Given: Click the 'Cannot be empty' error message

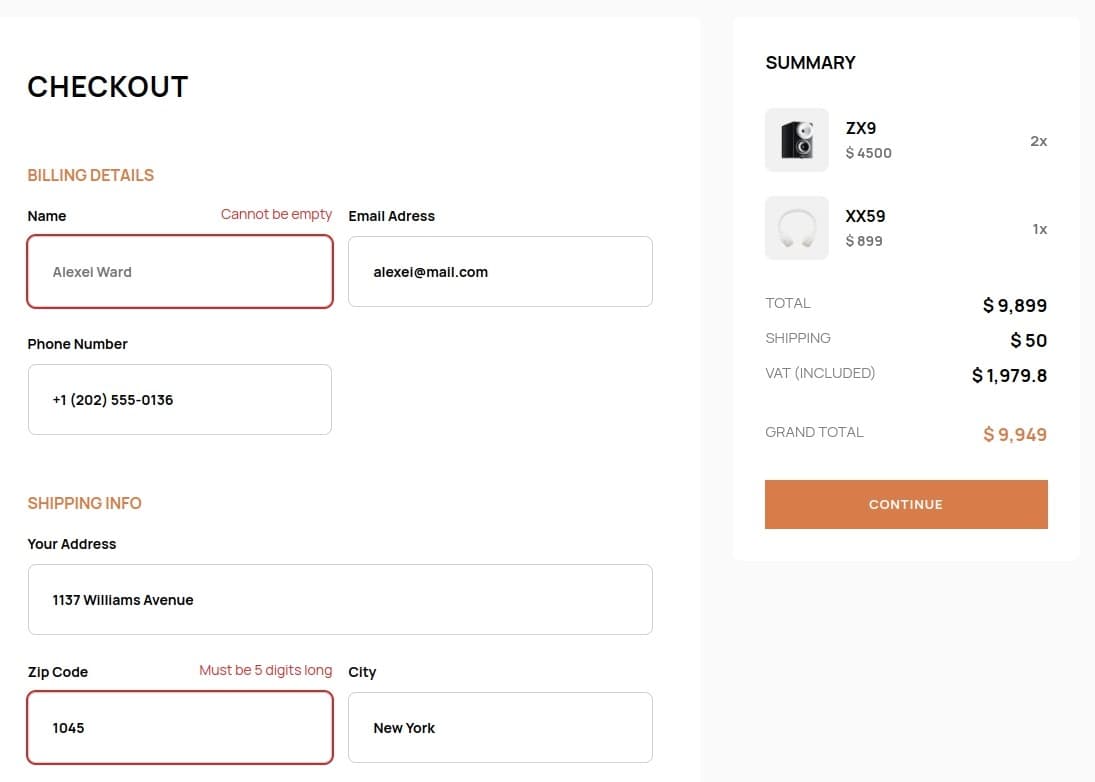Looking at the screenshot, I should point(277,214).
